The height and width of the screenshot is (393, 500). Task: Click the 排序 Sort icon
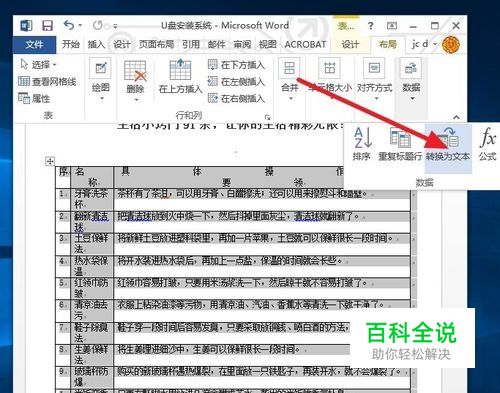[362, 144]
